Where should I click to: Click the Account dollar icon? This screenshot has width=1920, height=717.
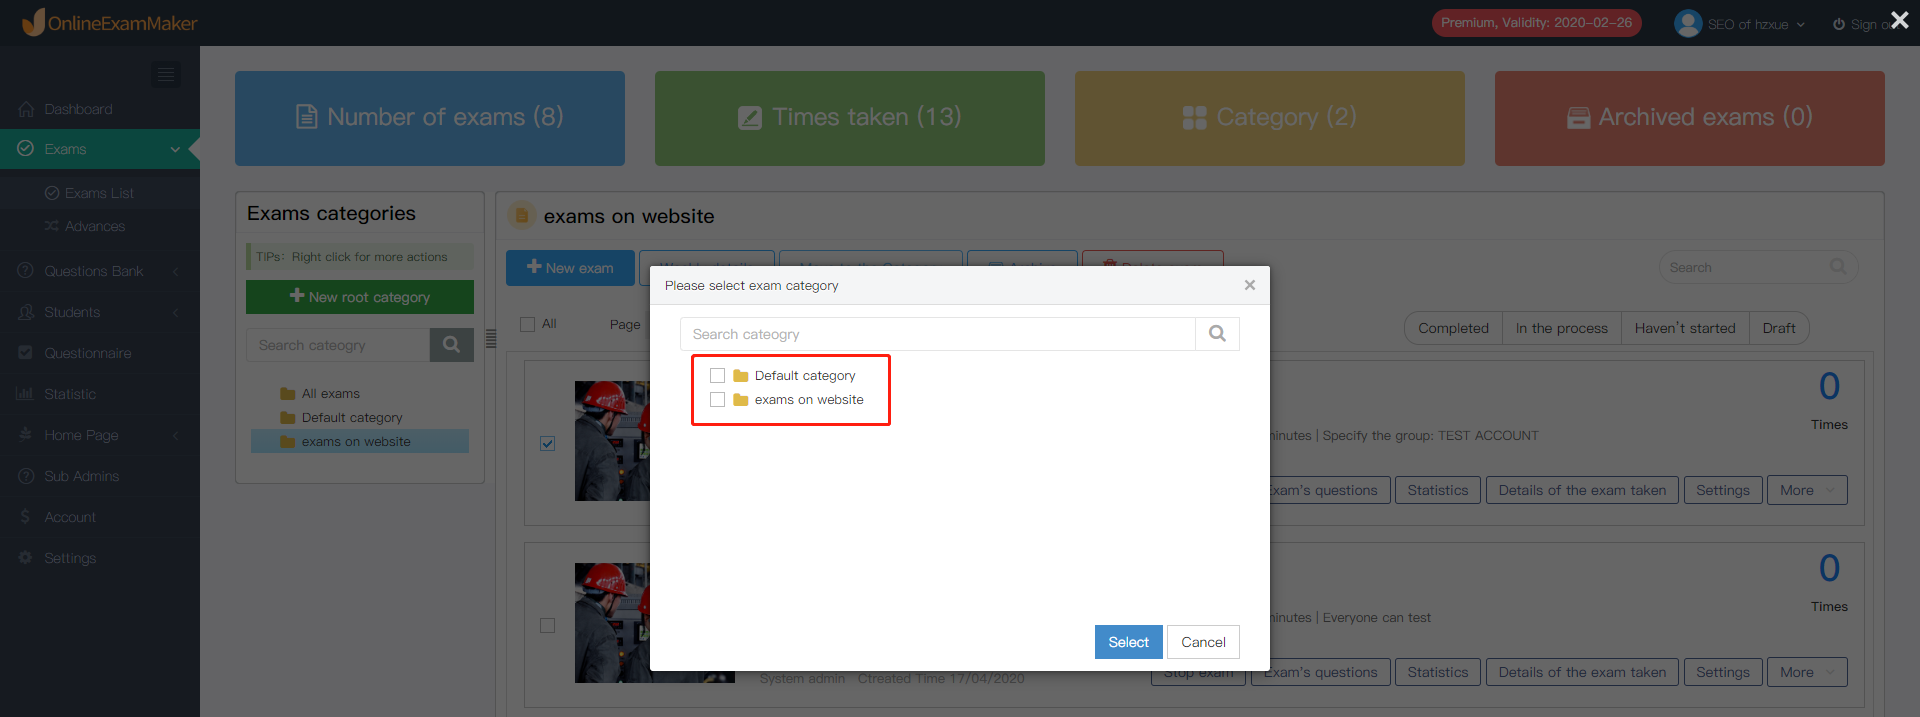click(26, 517)
